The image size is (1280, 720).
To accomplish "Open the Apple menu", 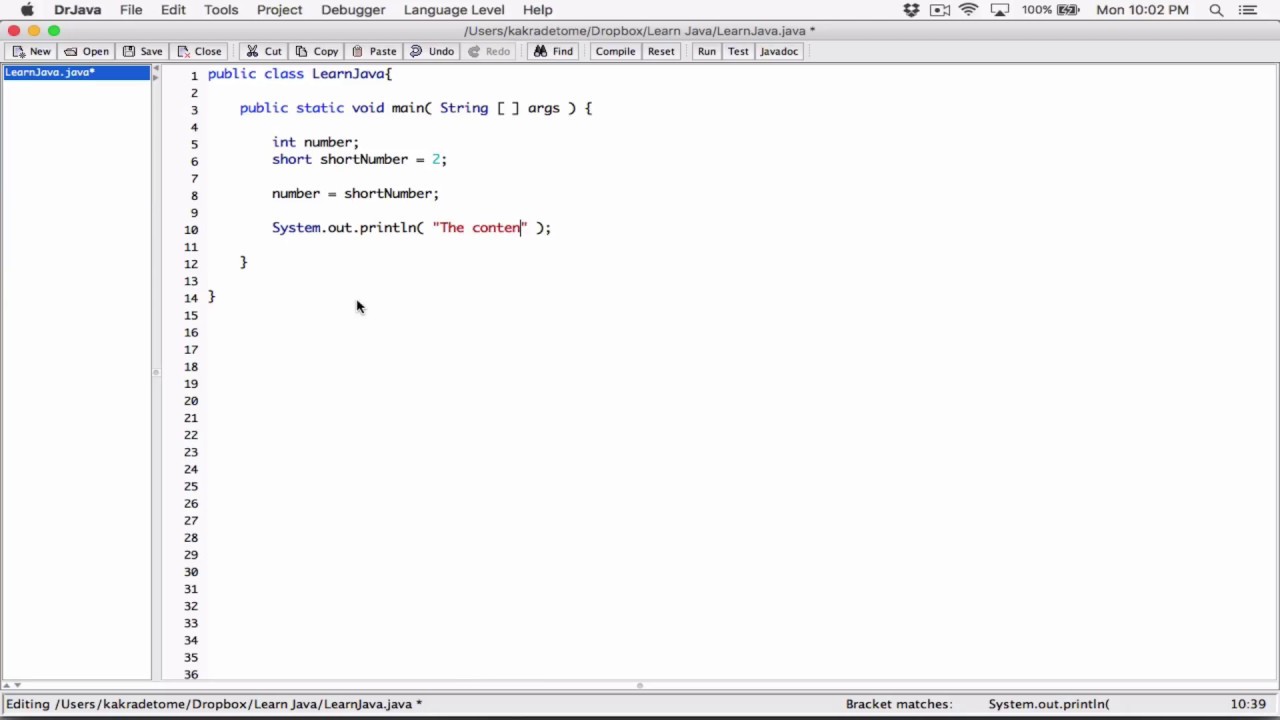I will point(27,10).
